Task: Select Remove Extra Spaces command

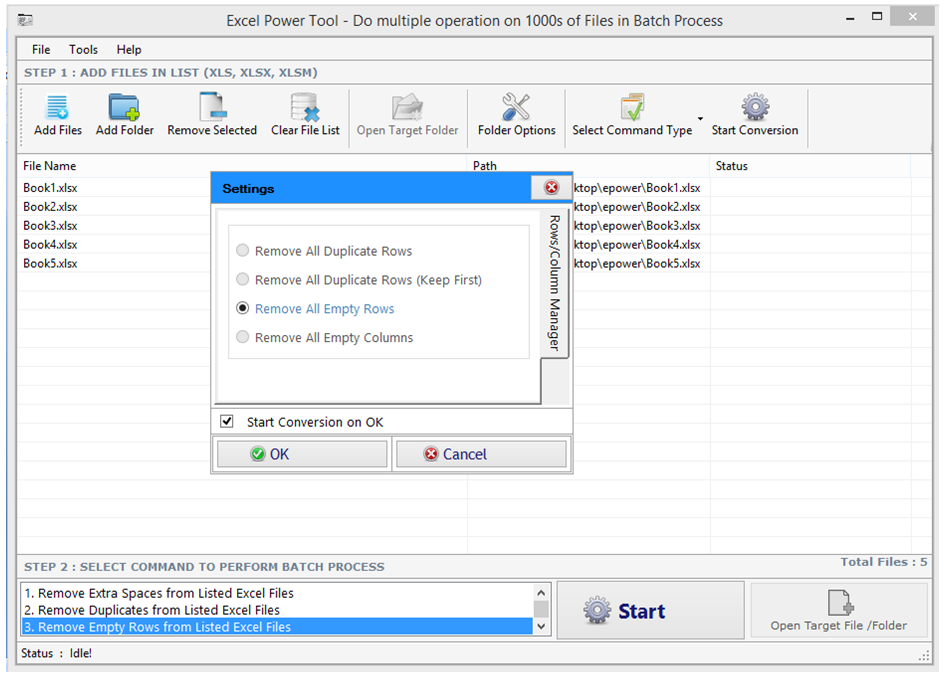Action: coord(278,593)
